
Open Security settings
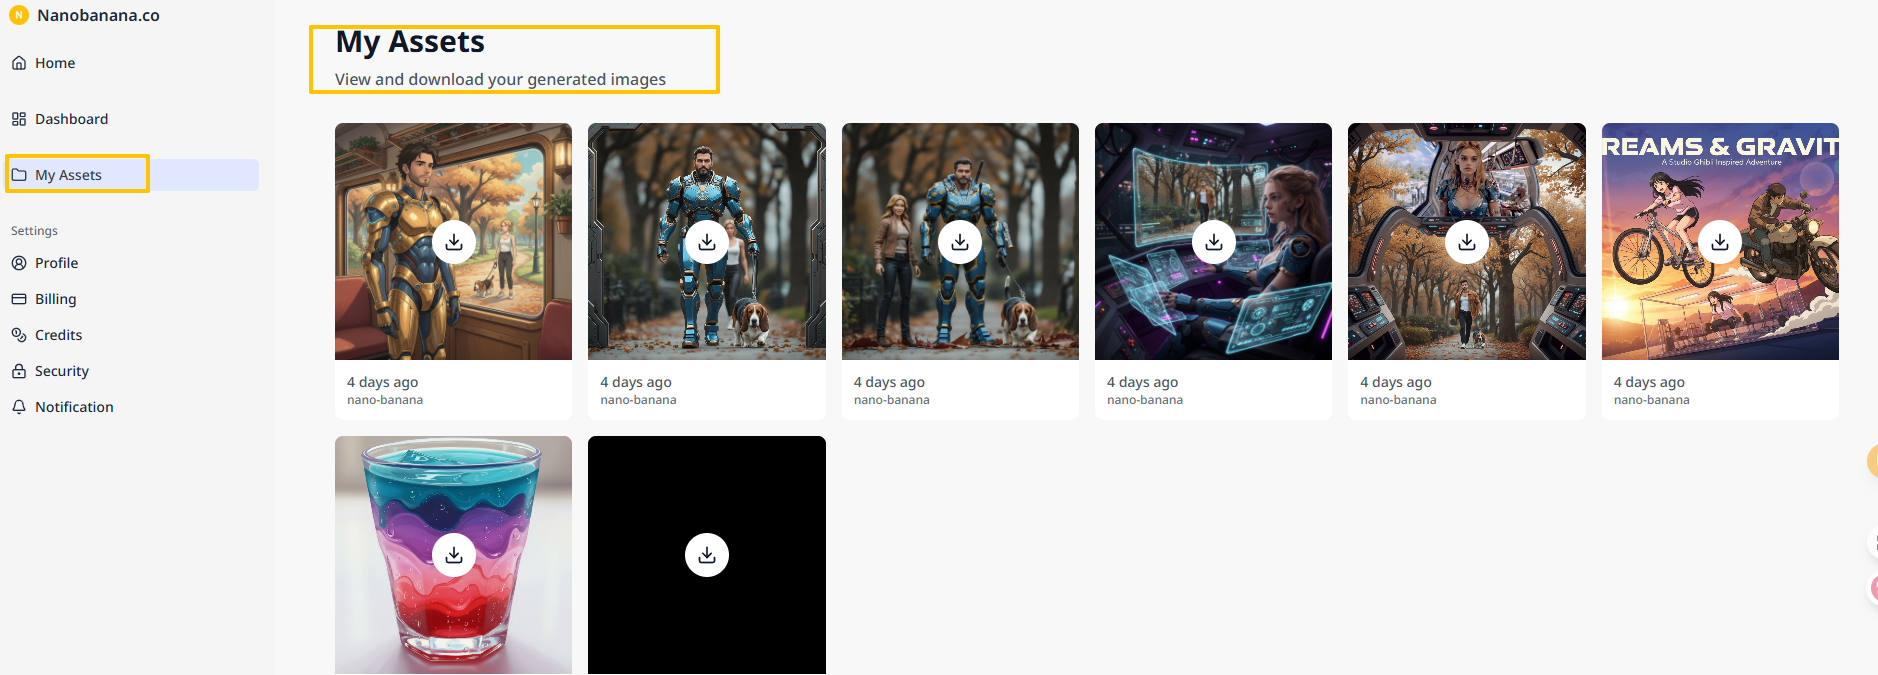tap(61, 371)
